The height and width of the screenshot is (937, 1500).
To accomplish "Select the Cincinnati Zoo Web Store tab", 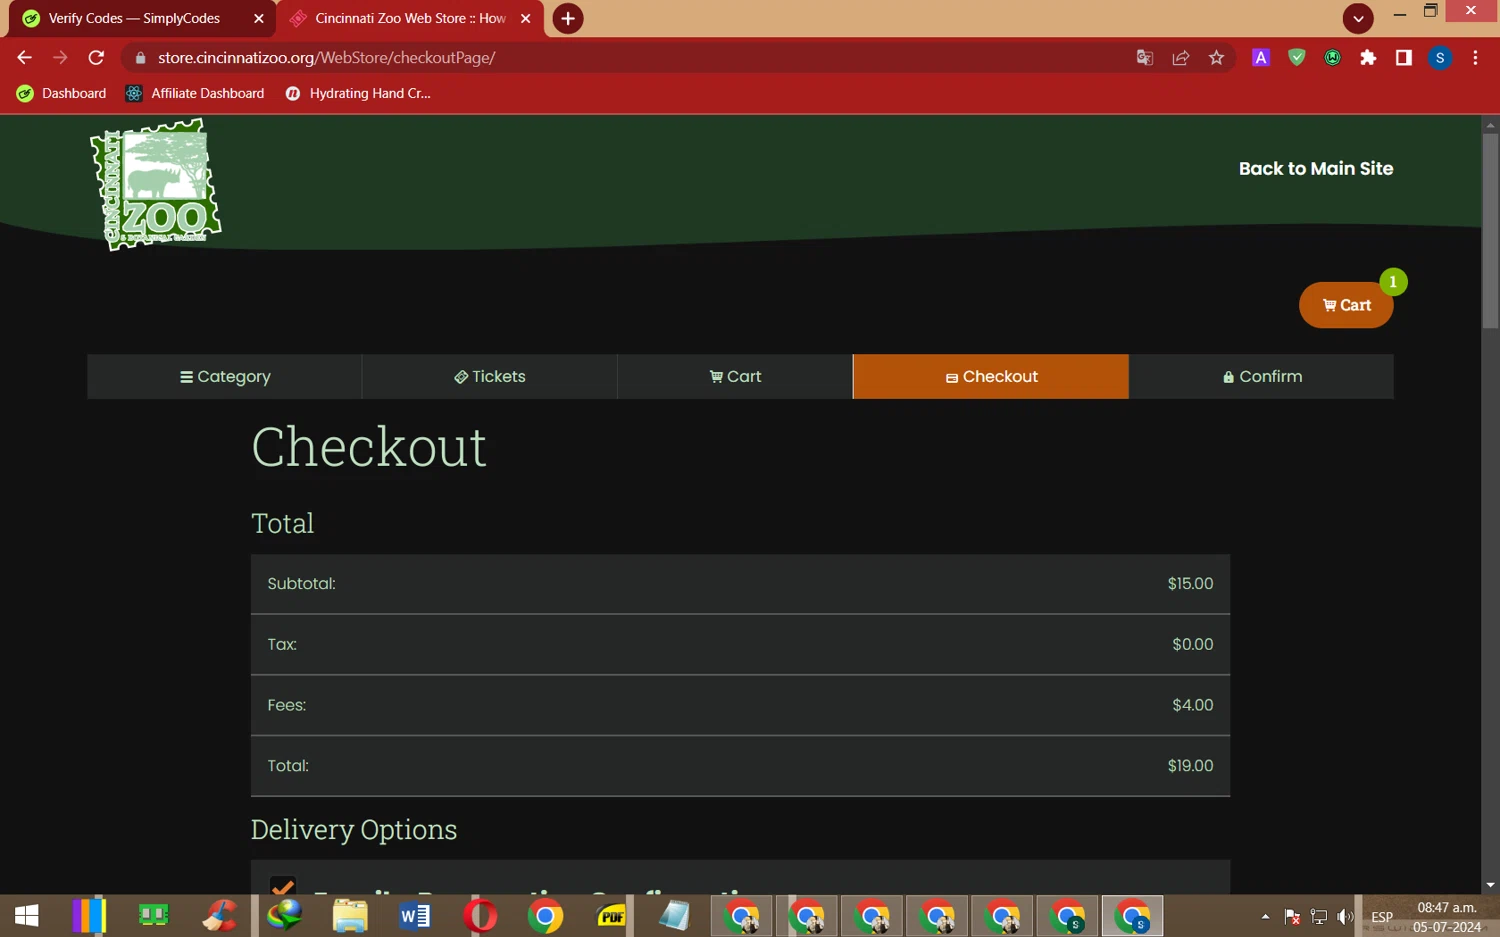I will pos(410,18).
